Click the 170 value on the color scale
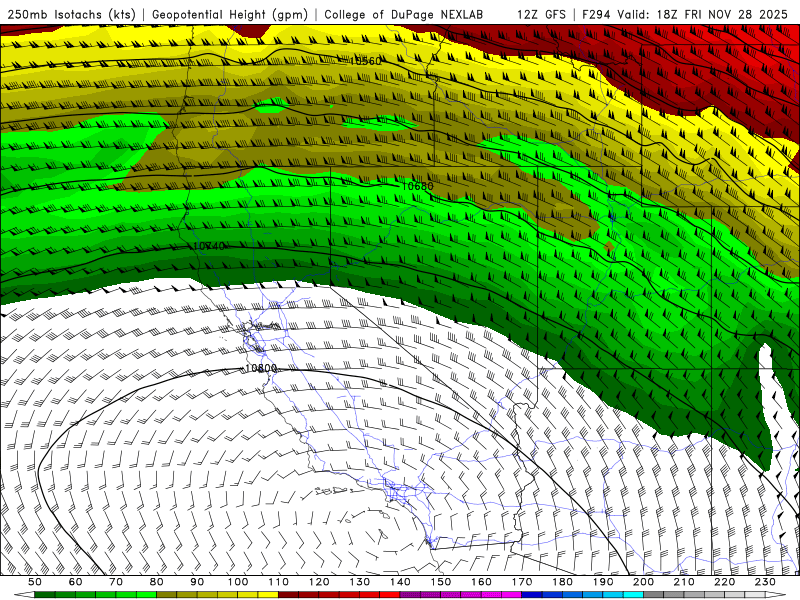This screenshot has width=800, height=600. [522, 582]
